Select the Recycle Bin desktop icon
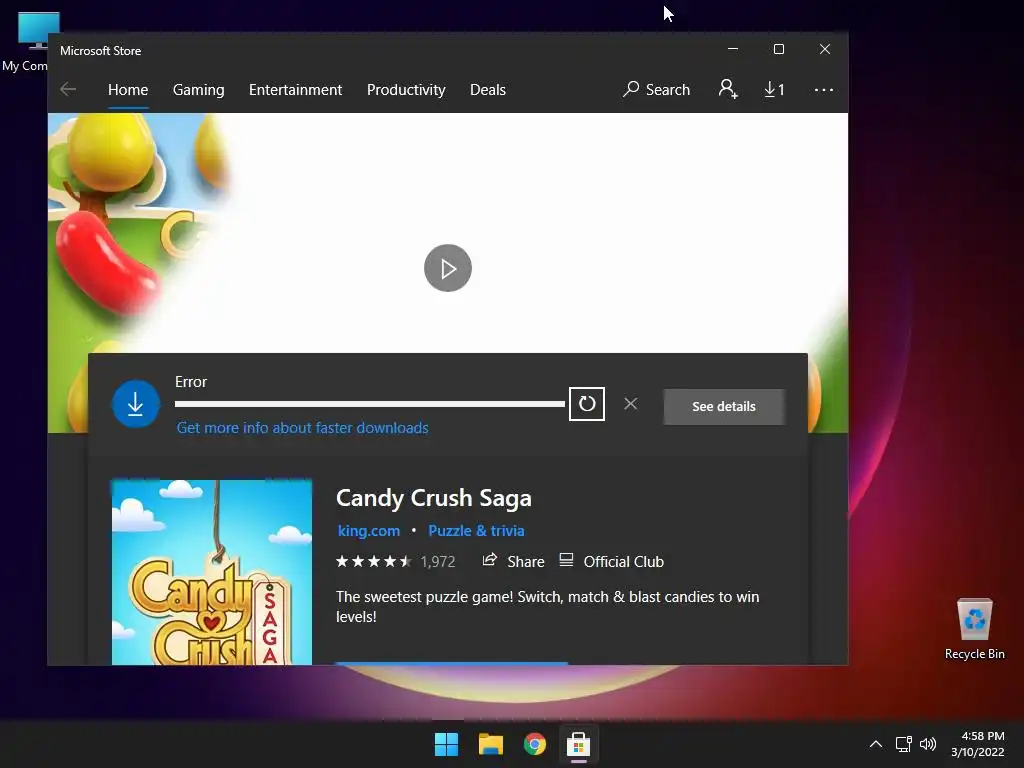This screenshot has width=1024, height=768. [974, 629]
